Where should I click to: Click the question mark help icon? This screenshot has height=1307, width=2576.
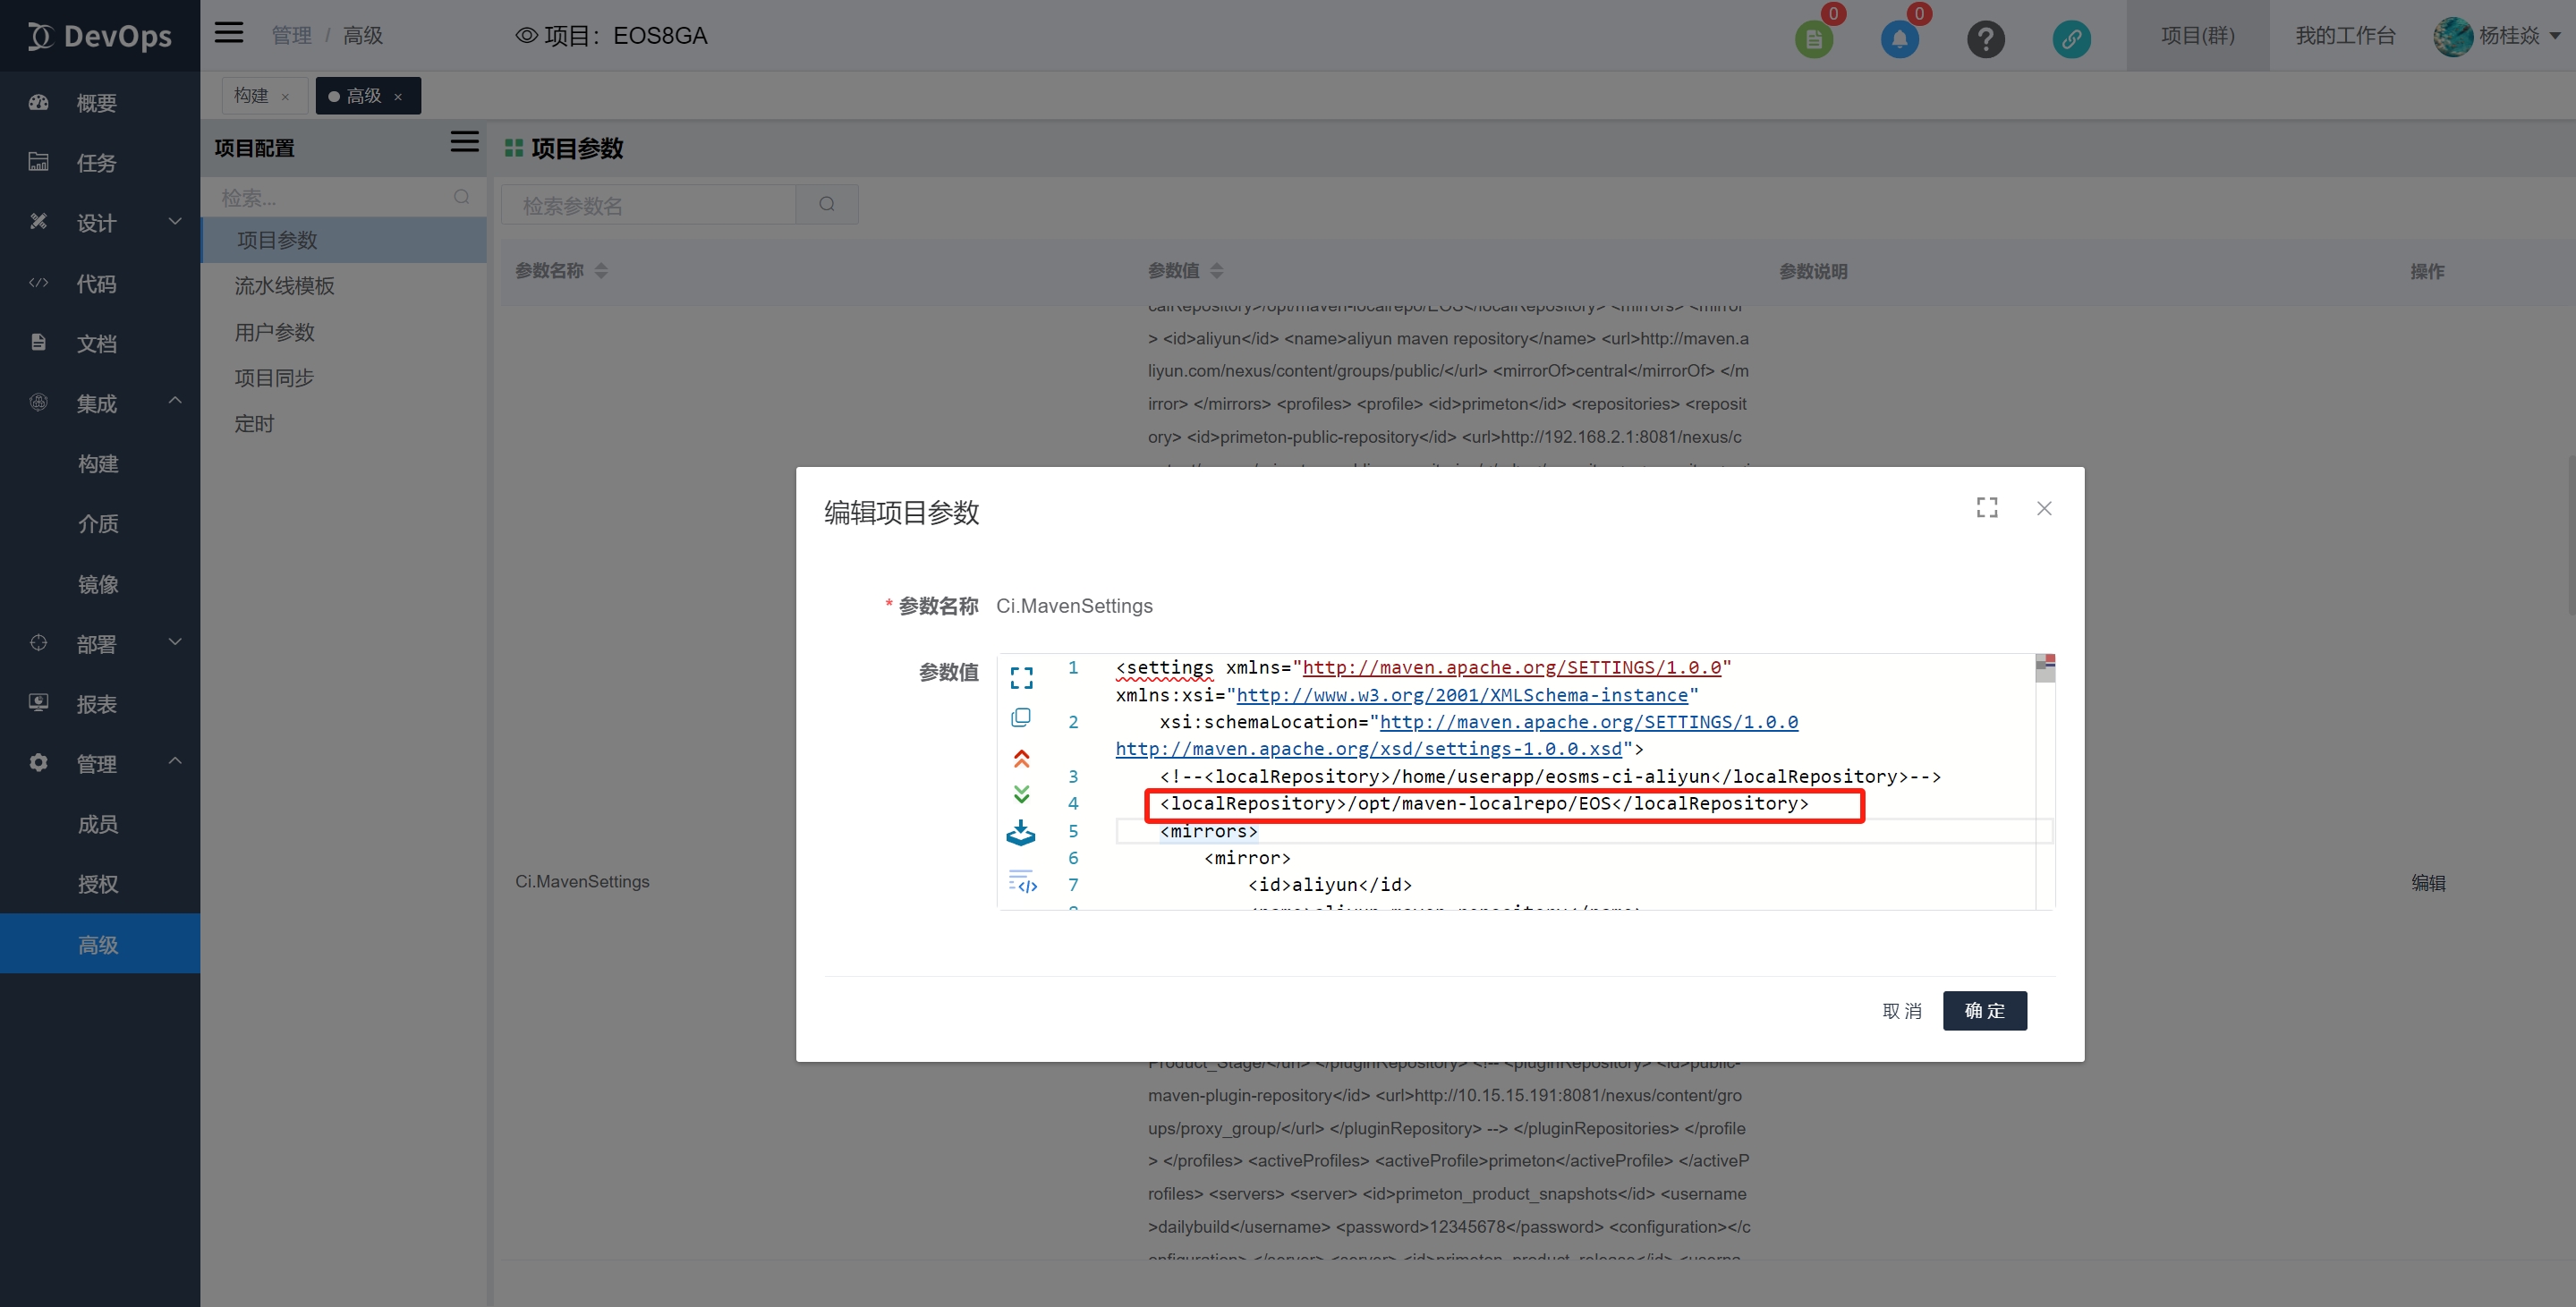click(1985, 39)
